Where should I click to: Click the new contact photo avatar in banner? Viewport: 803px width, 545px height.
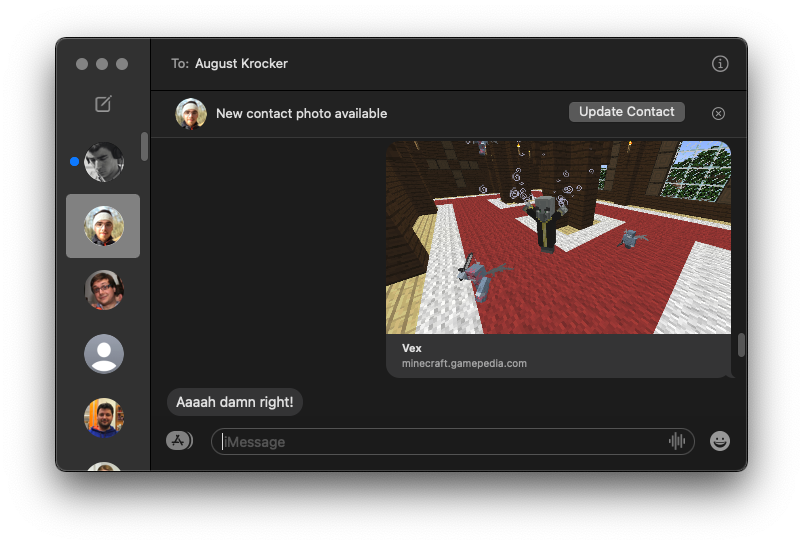191,114
